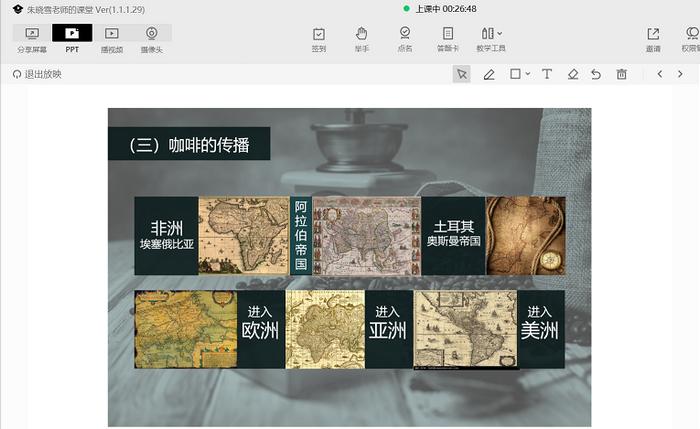Image resolution: width=700 pixels, height=429 pixels.
Task: Go to the next slide arrow
Action: click(680, 74)
